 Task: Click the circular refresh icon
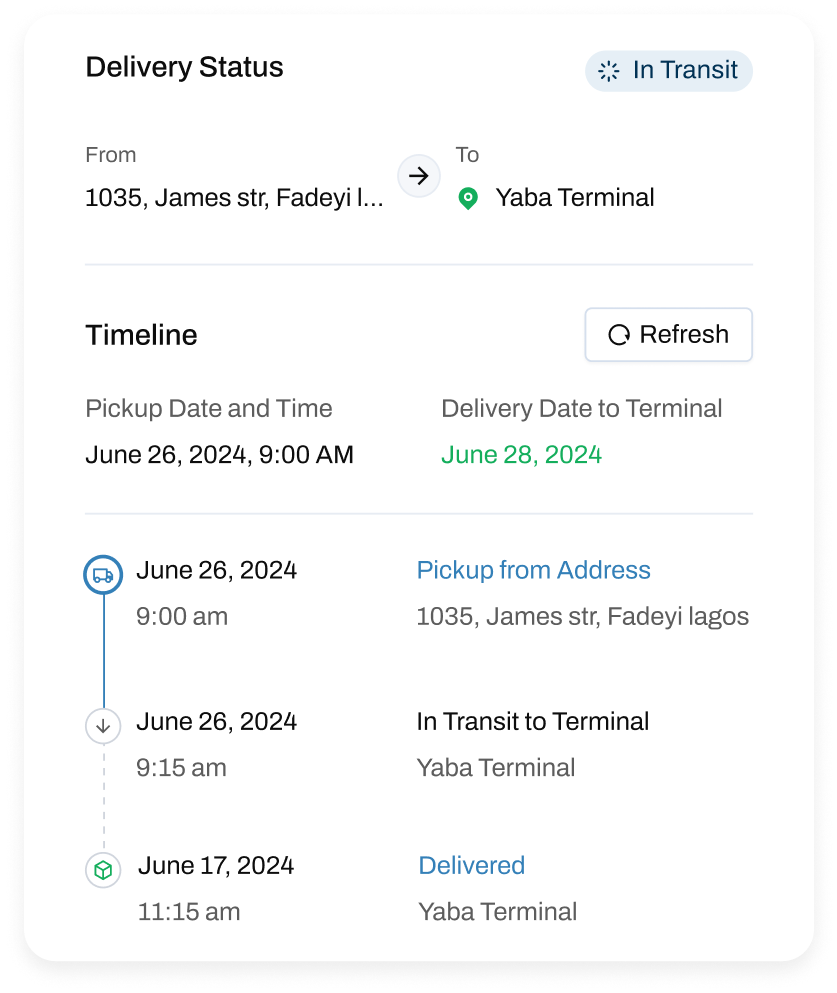[x=619, y=335]
